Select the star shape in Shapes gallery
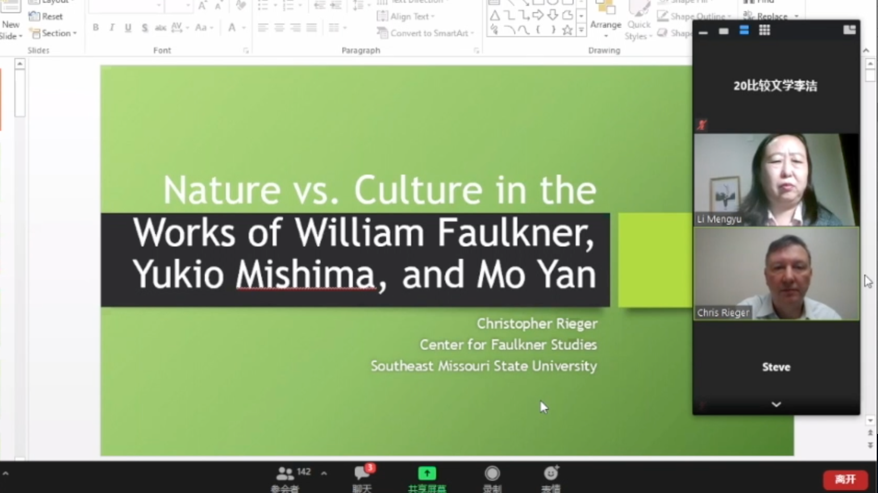Screen dimensions: 878x493 [x=567, y=31]
